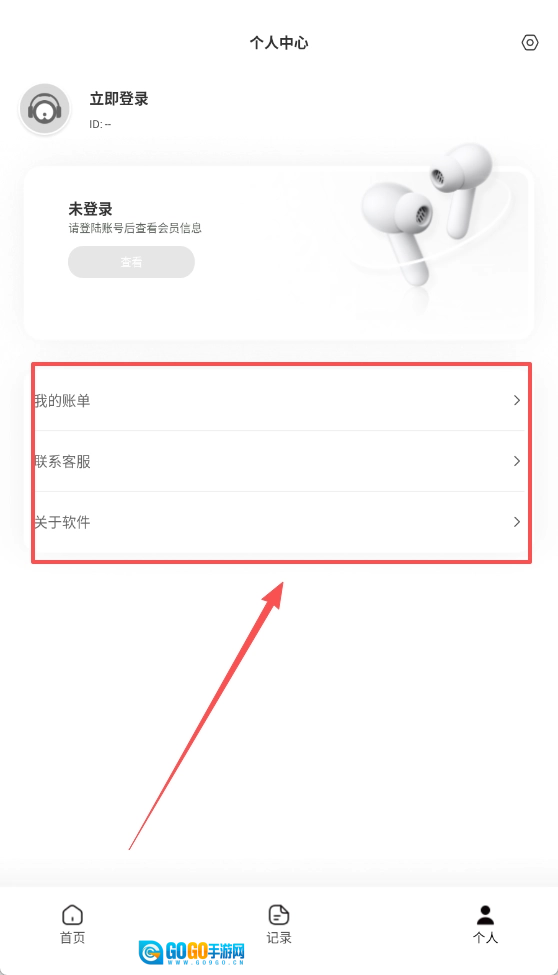The width and height of the screenshot is (558, 975).
Task: Switch to the 首页 tab label
Action: 73,938
